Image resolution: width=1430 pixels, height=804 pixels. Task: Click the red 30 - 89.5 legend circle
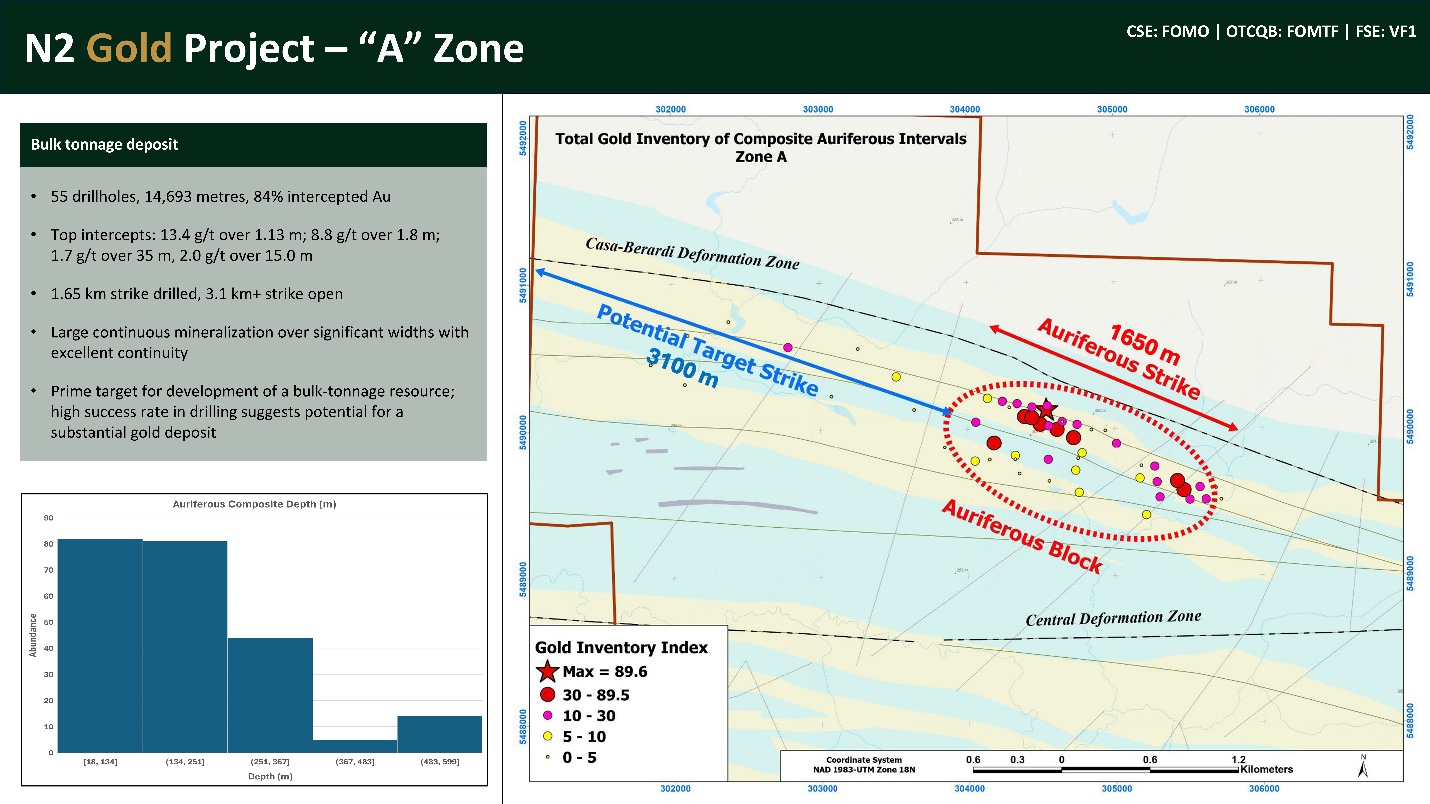click(x=545, y=693)
